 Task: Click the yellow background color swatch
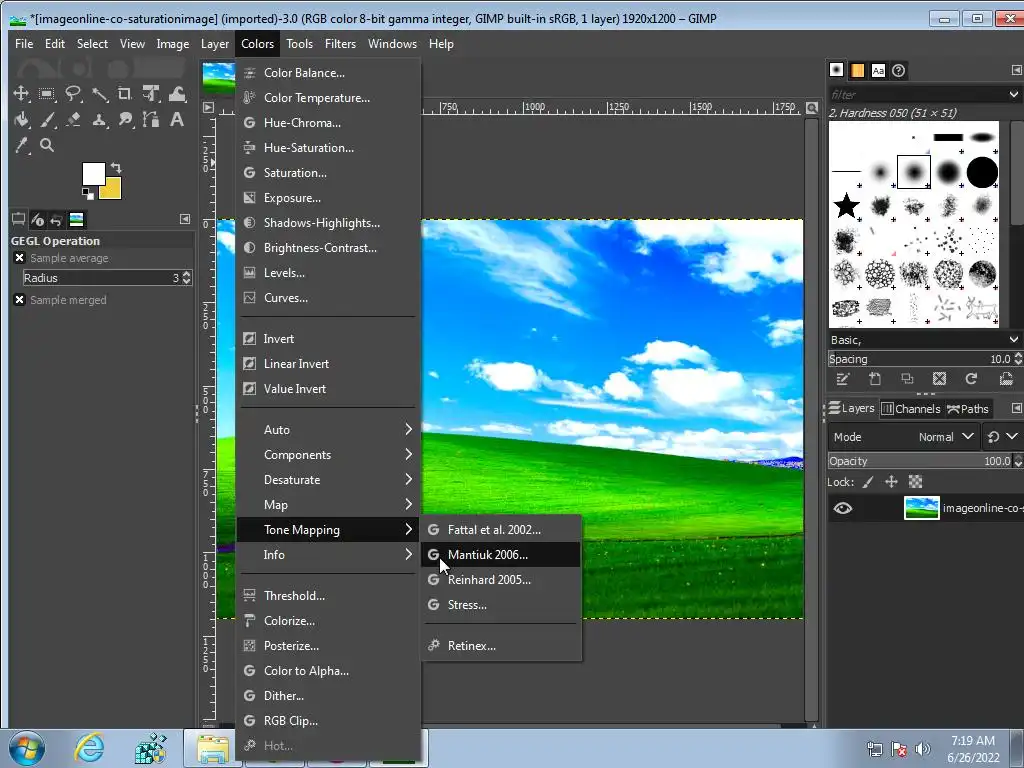tap(114, 190)
